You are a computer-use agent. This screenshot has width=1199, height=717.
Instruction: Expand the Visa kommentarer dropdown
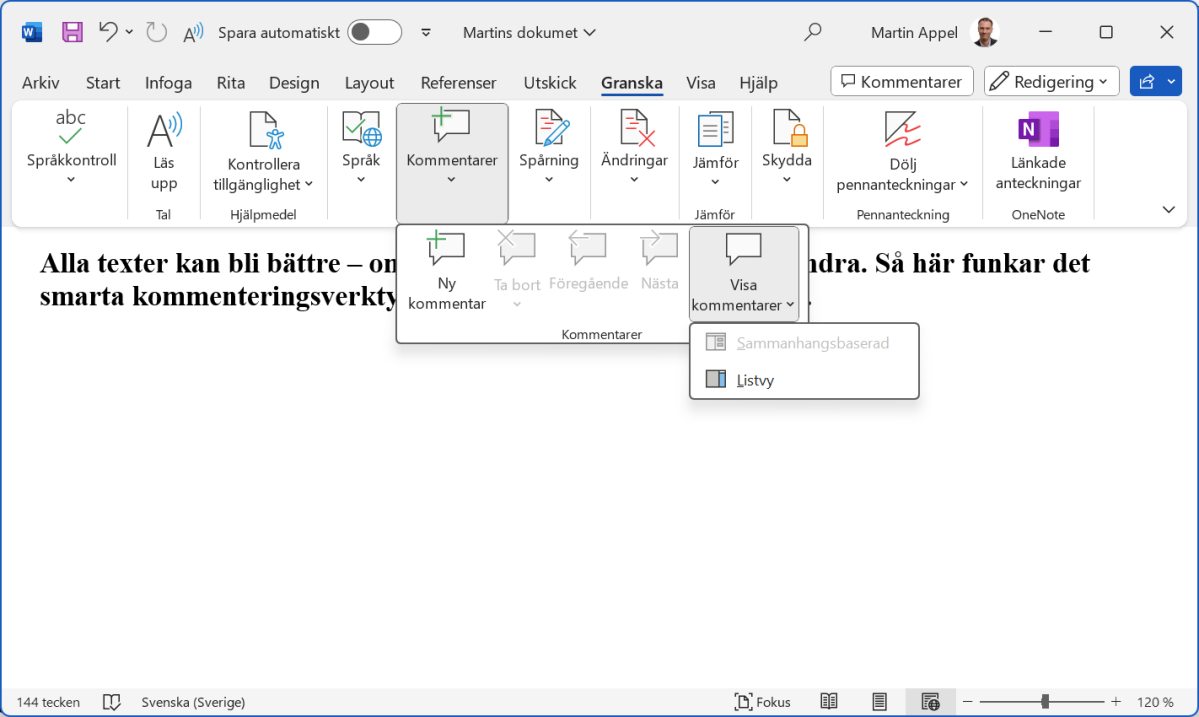743,305
